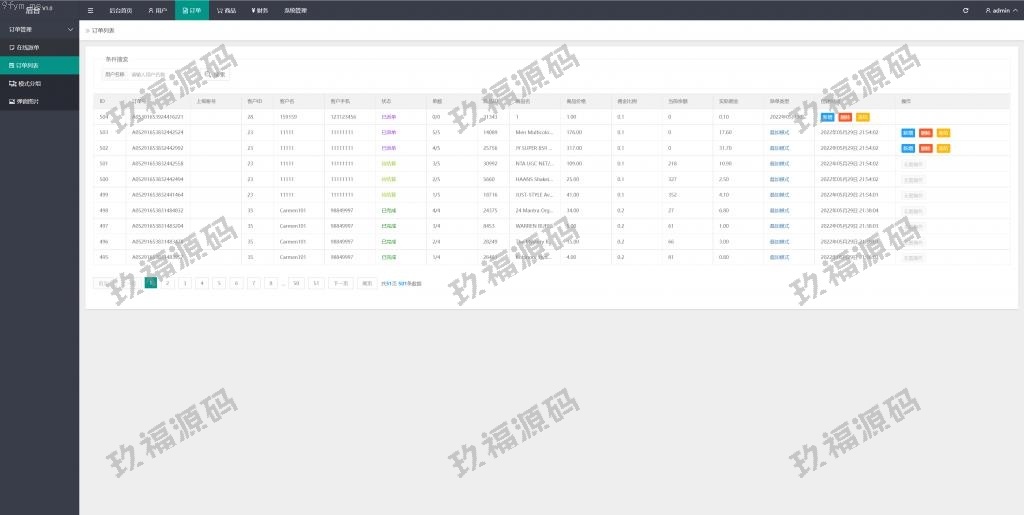Click blue action button in order 503 row
1024x515 pixels.
tap(908, 132)
